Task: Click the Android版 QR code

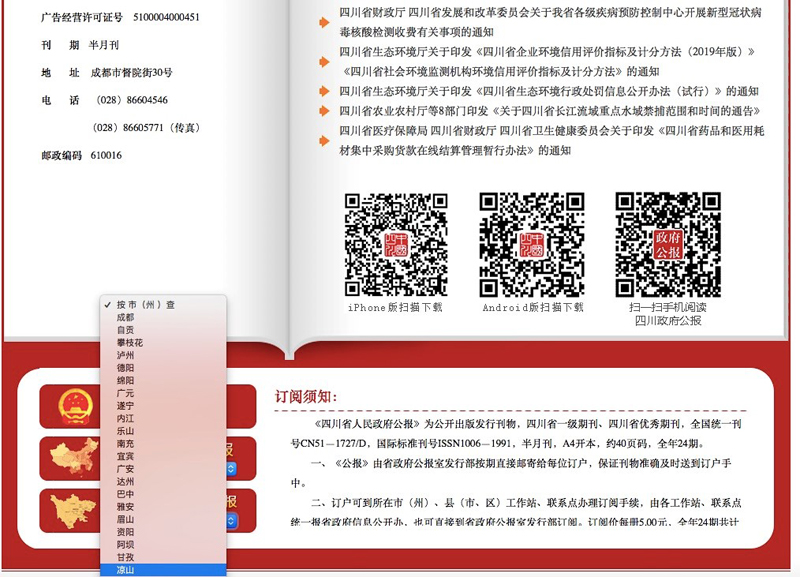Action: click(x=532, y=245)
